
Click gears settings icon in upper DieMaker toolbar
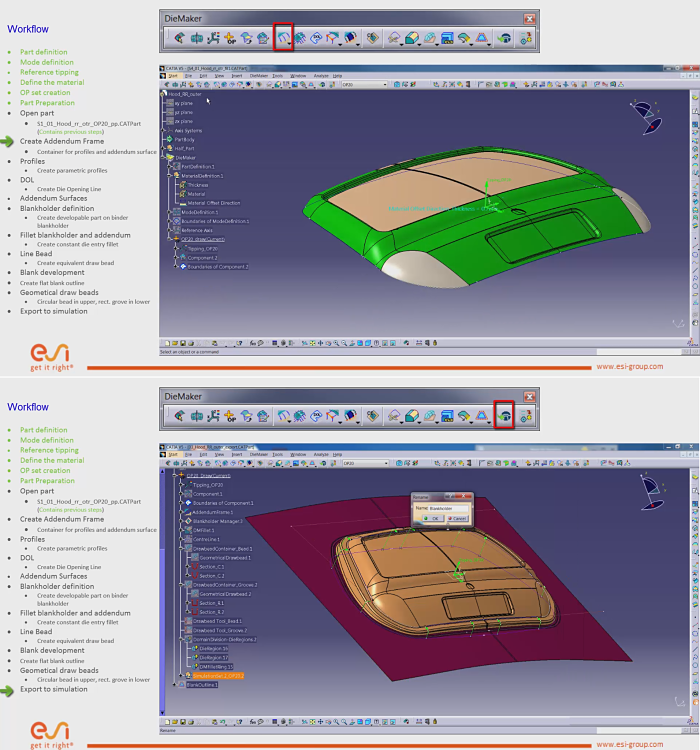526,38
